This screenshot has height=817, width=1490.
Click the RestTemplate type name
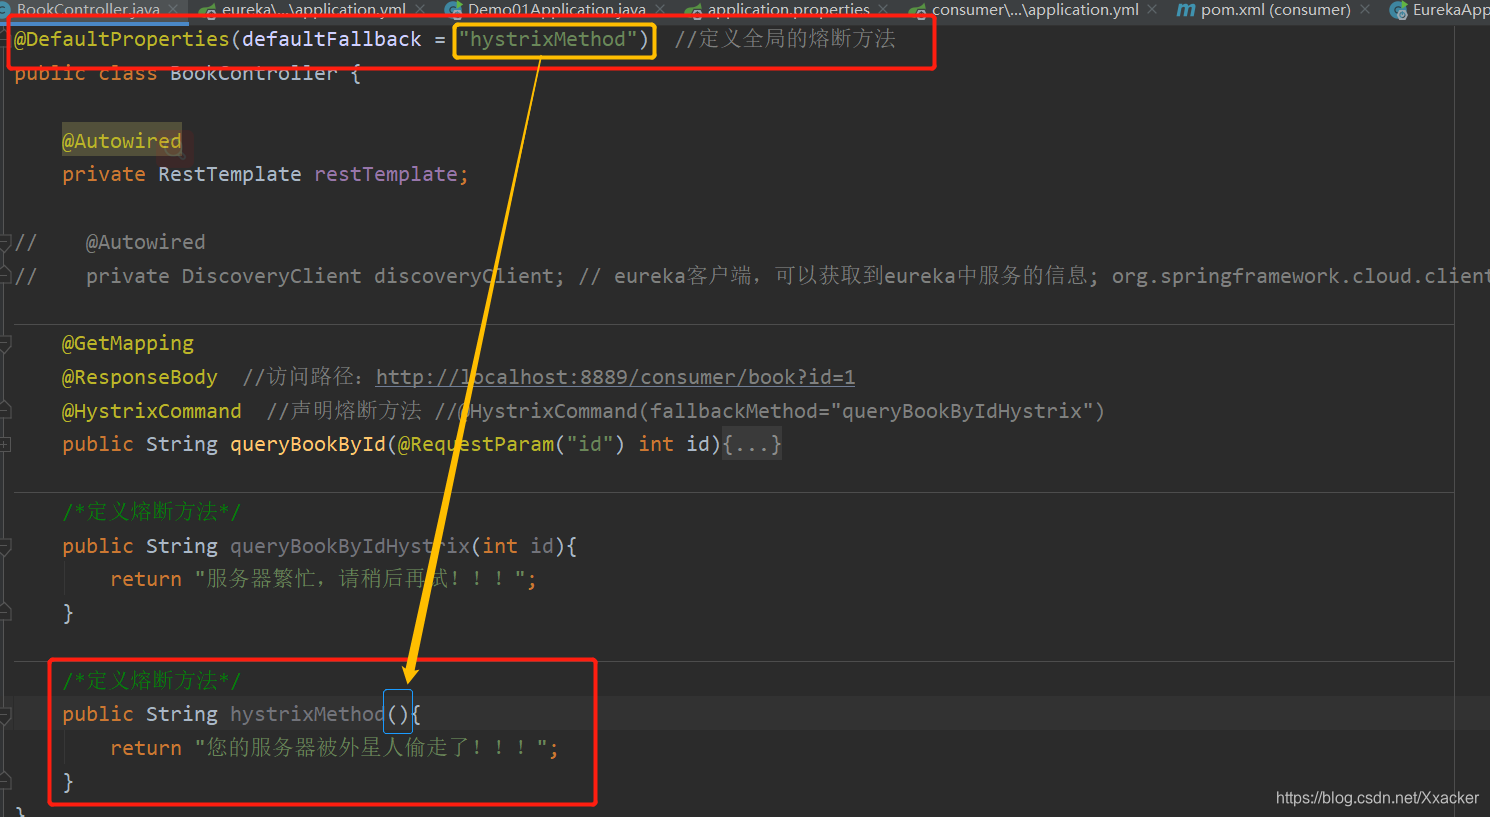point(230,174)
